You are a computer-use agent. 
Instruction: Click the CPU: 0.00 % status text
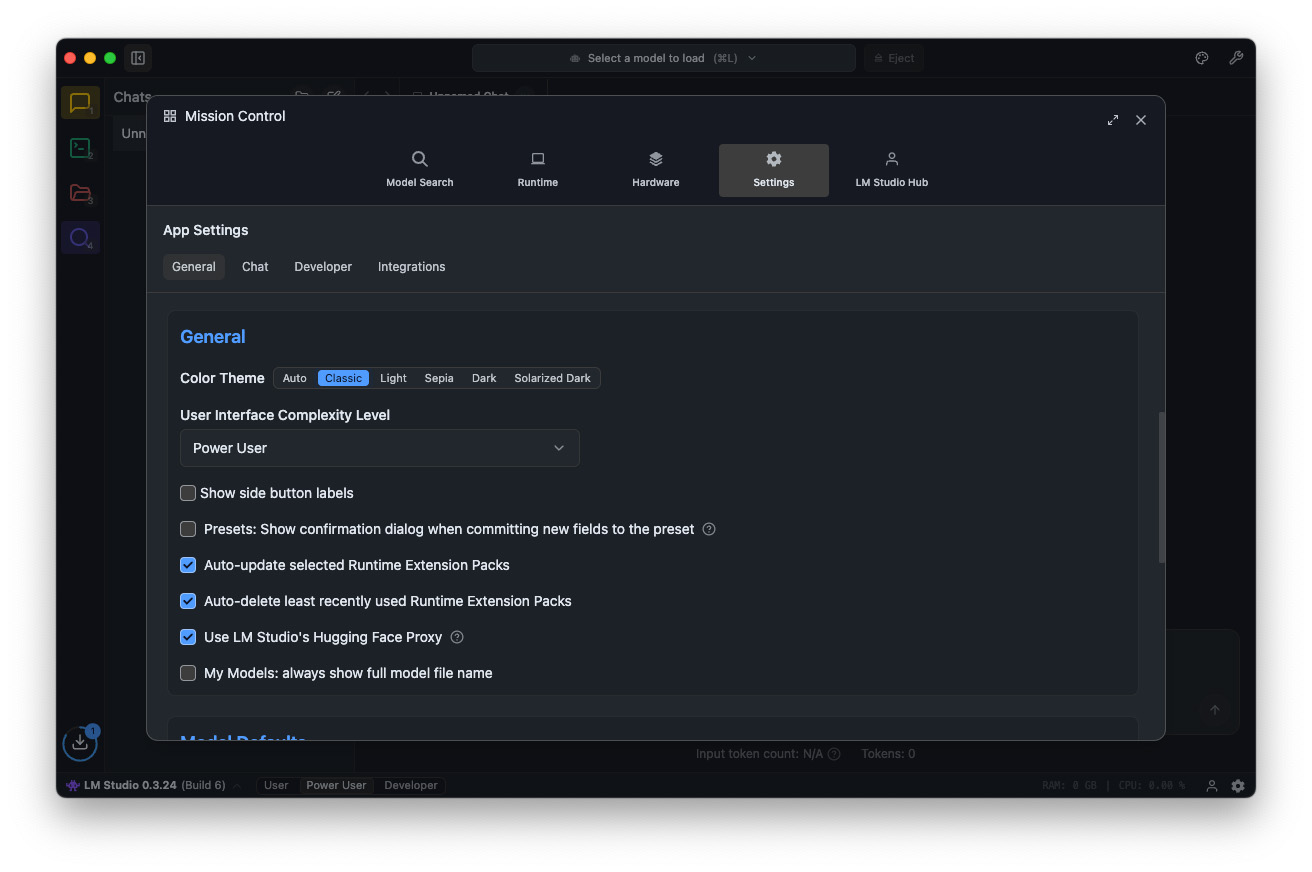(x=1150, y=786)
